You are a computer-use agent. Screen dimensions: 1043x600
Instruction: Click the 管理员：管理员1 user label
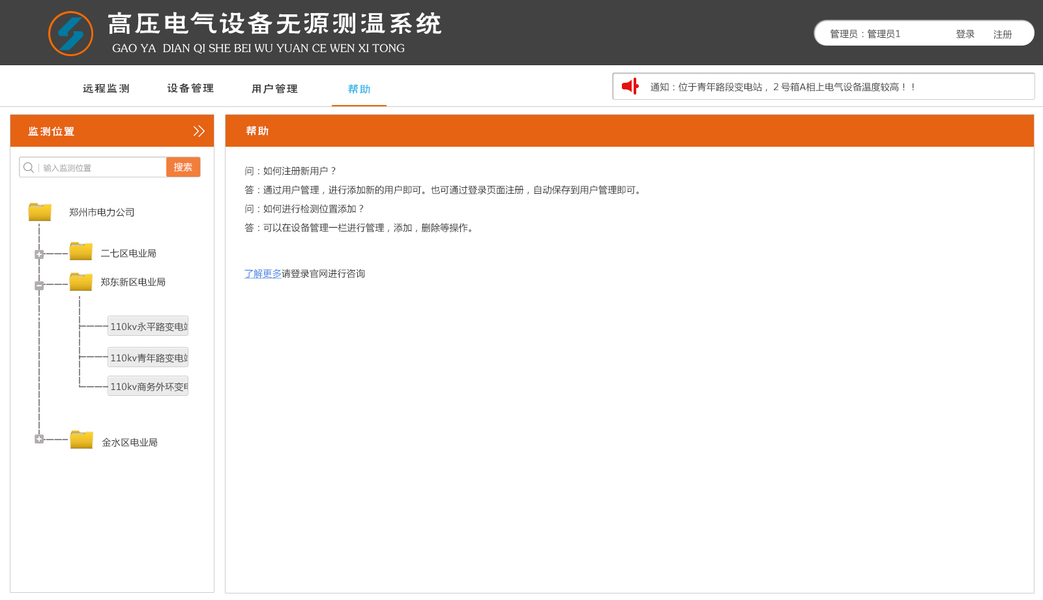[x=865, y=34]
